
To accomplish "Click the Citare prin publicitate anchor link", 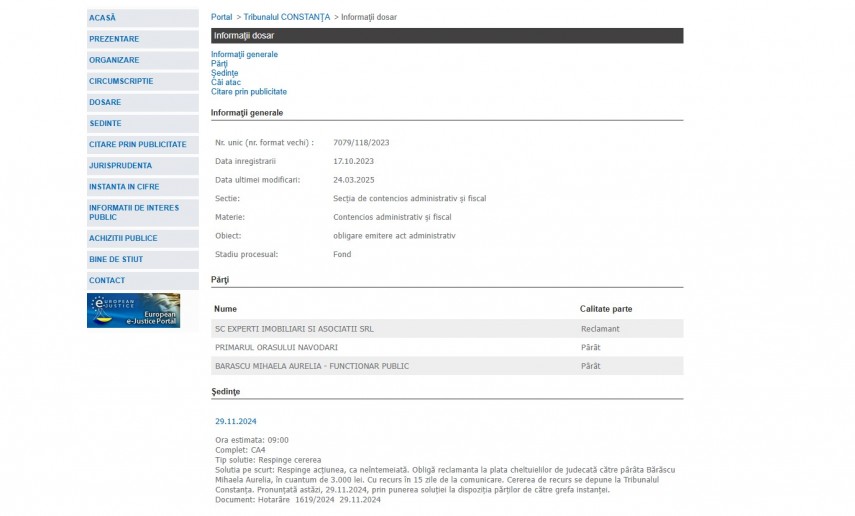I will (248, 91).
